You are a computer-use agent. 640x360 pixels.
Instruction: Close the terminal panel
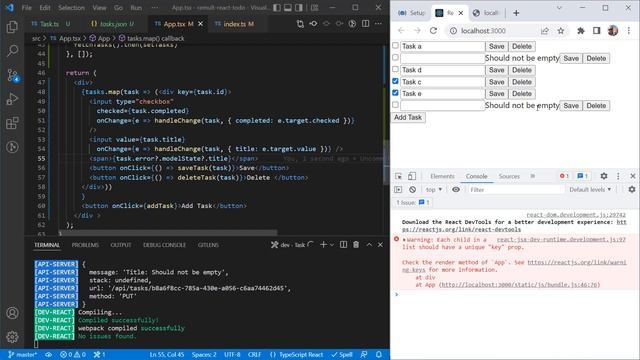click(x=380, y=244)
